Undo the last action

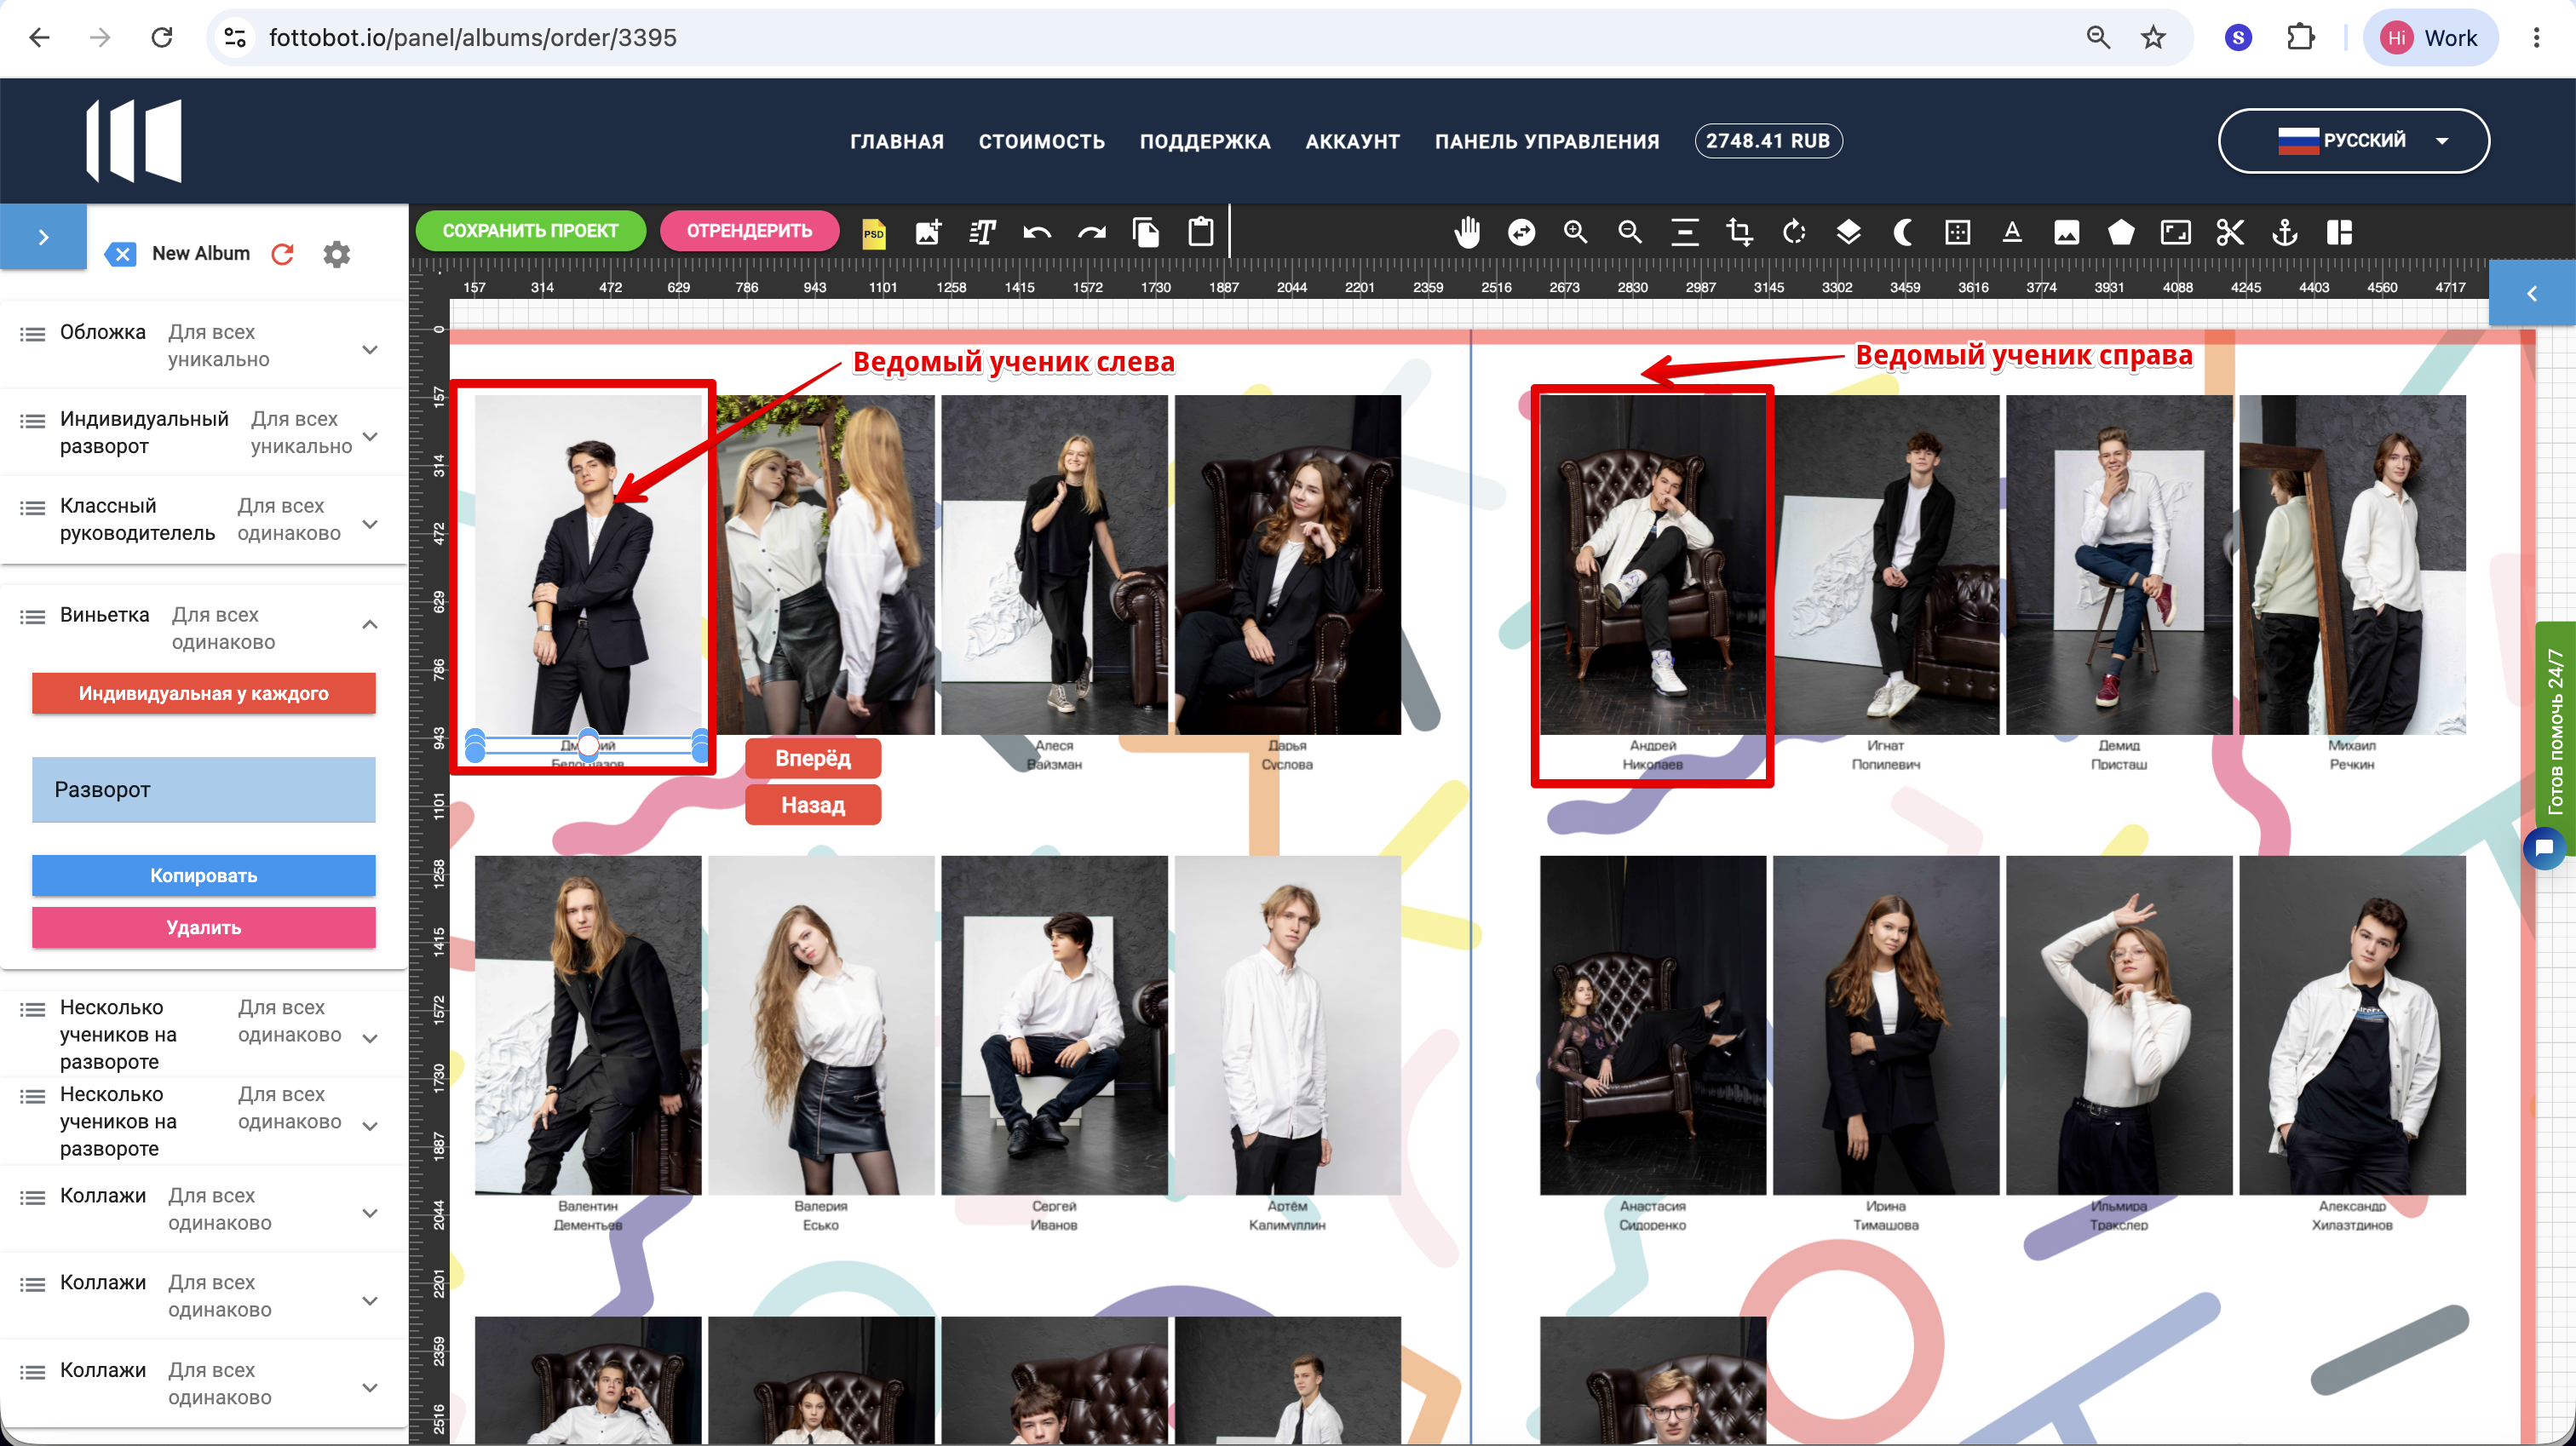click(1037, 233)
